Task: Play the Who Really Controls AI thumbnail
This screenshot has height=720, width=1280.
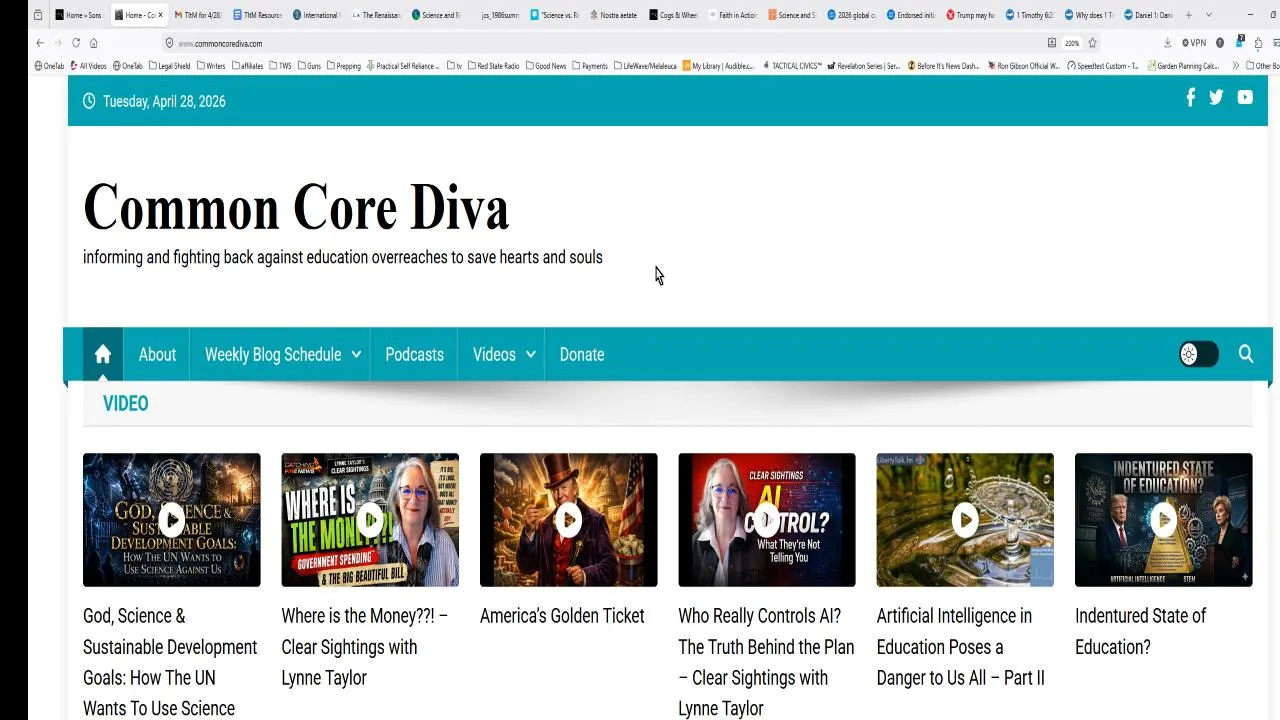Action: tap(767, 520)
